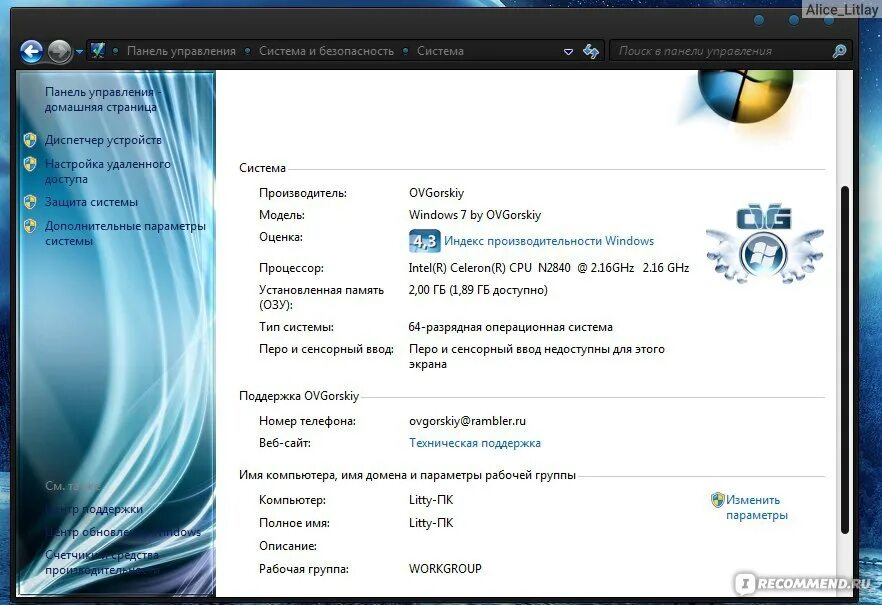Click Windows 7 by OVGorskiy model text
Screen dimensions: 882x605
[x=475, y=215]
